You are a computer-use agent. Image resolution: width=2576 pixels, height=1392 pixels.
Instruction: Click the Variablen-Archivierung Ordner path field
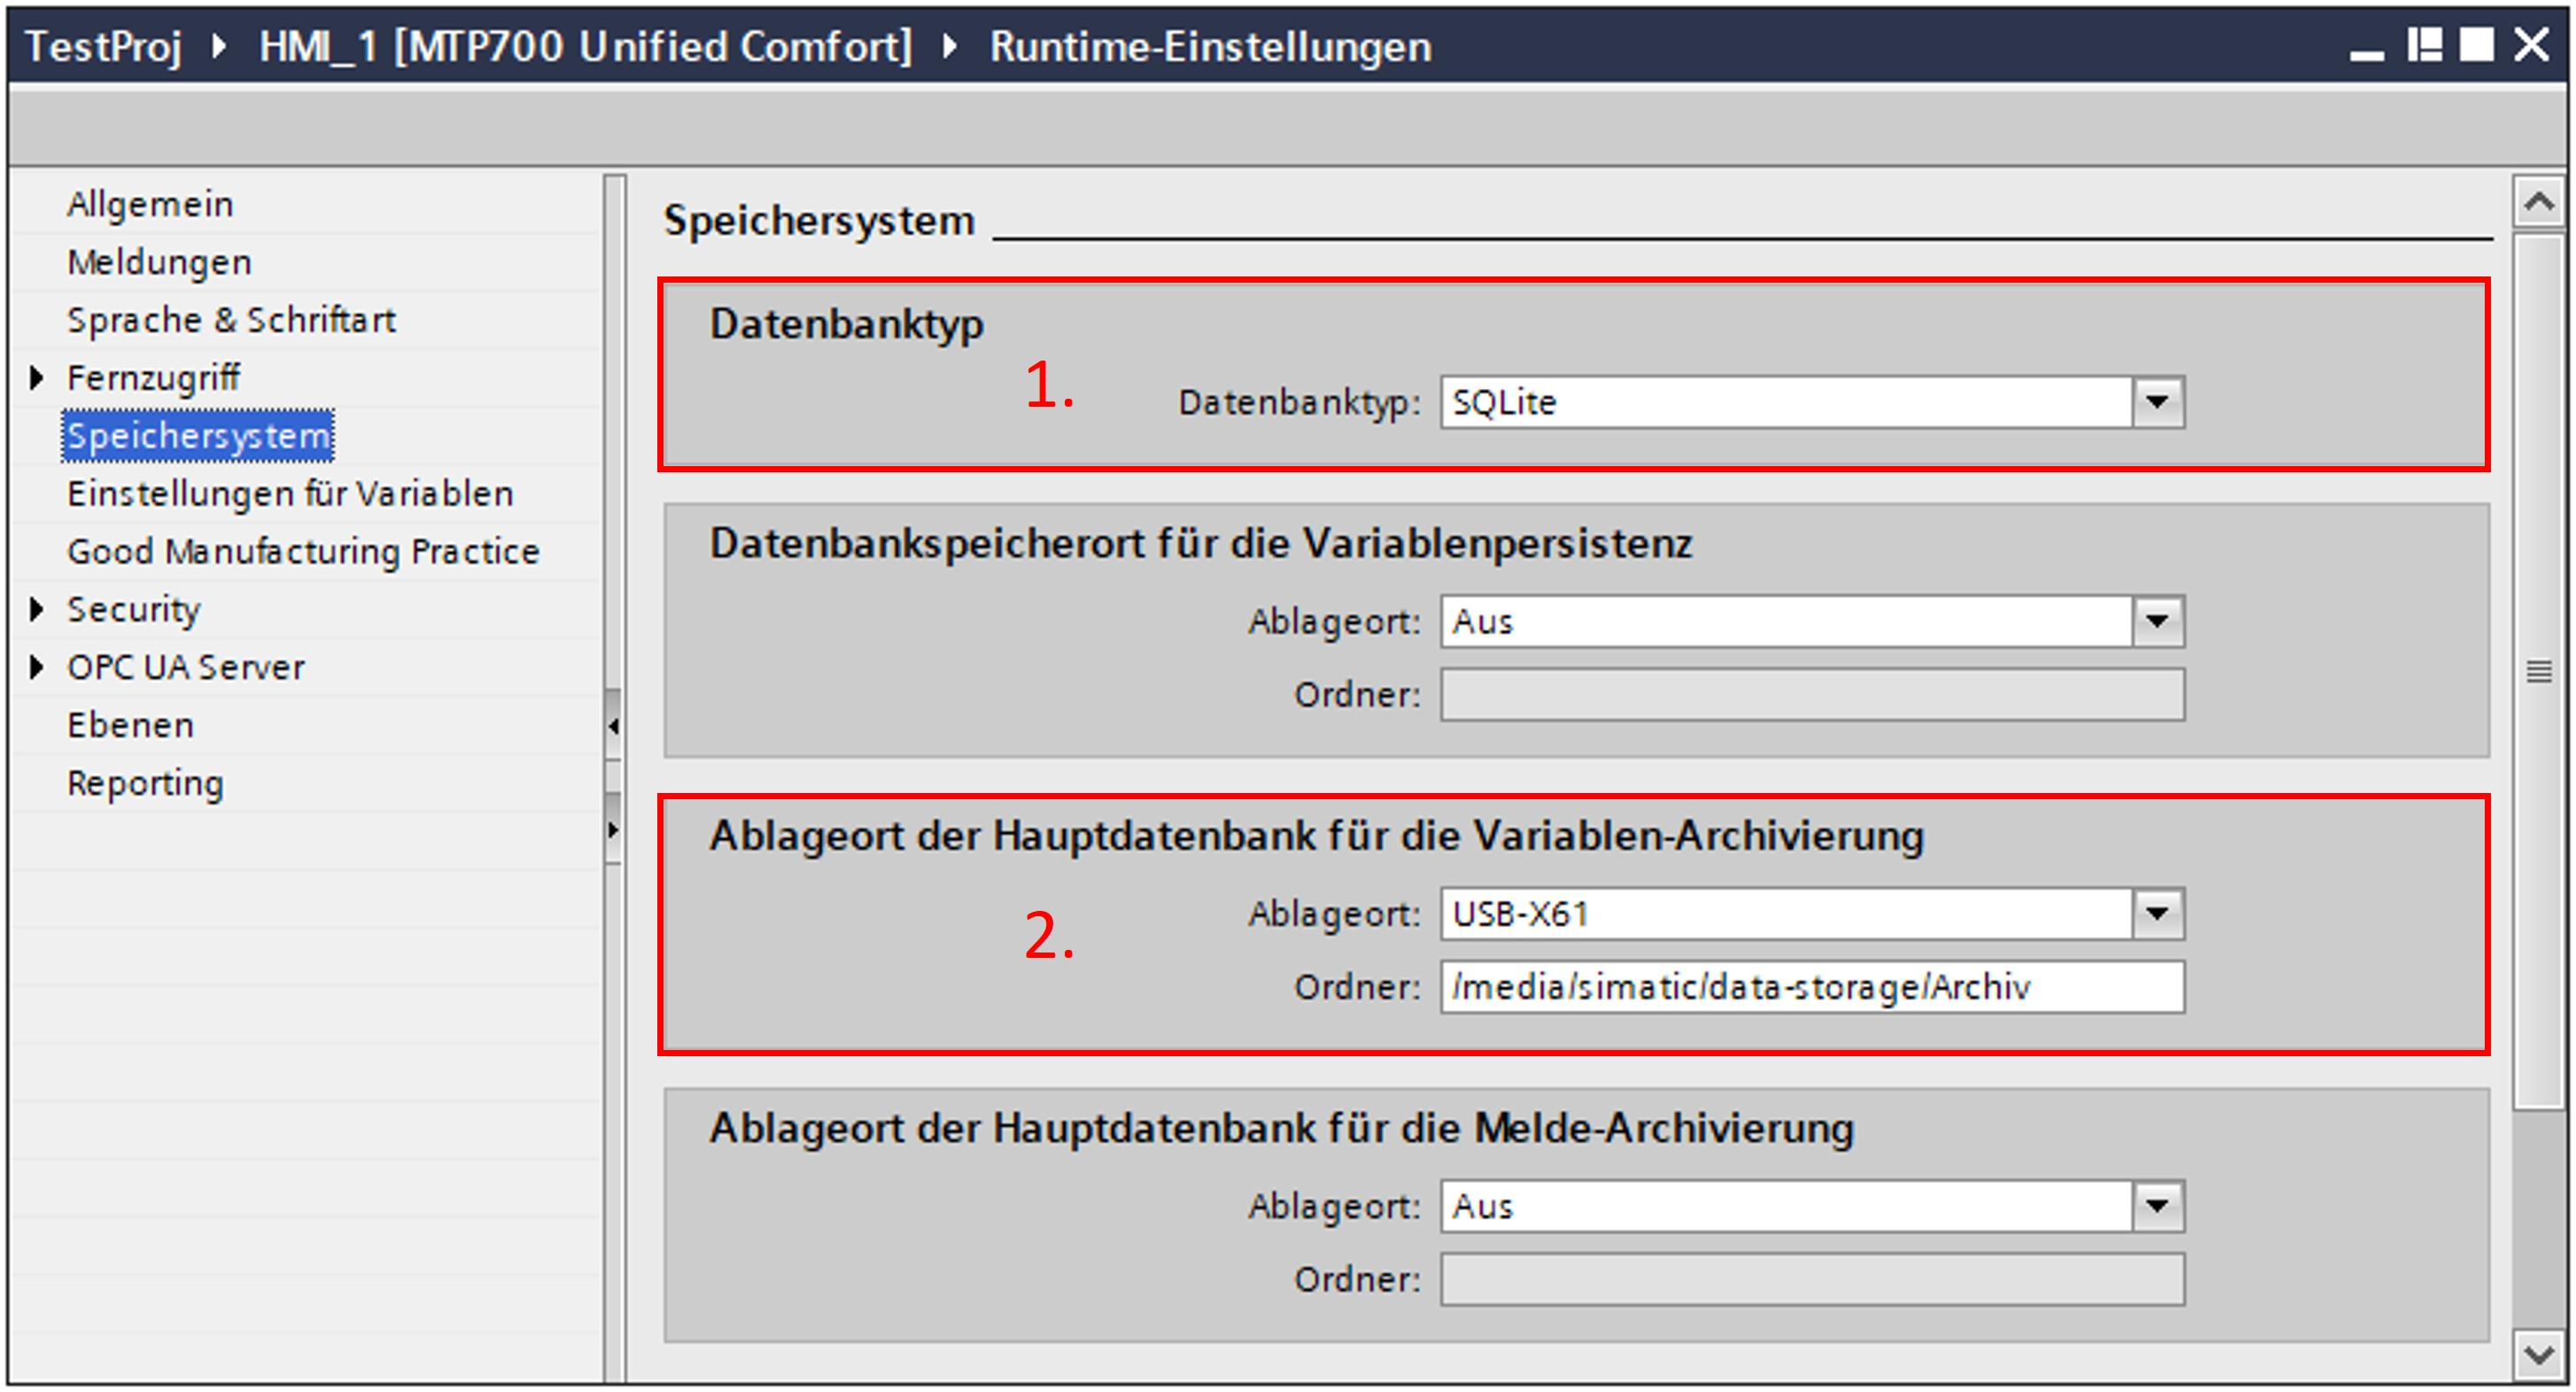point(1811,987)
